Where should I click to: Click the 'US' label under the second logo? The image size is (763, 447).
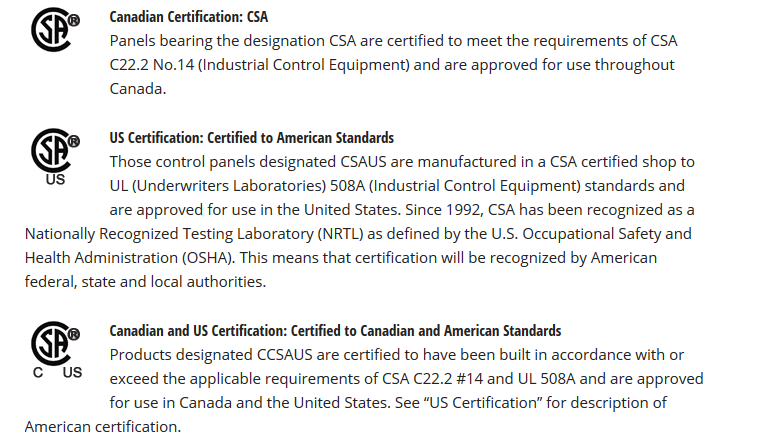tap(55, 180)
